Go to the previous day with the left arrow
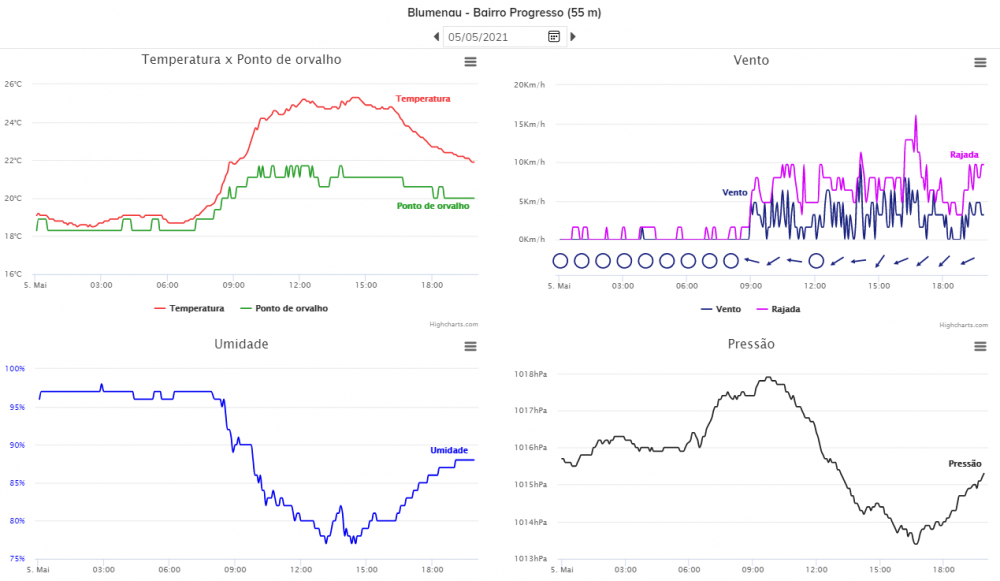Screen dimensions: 1000x581 (x=436, y=37)
